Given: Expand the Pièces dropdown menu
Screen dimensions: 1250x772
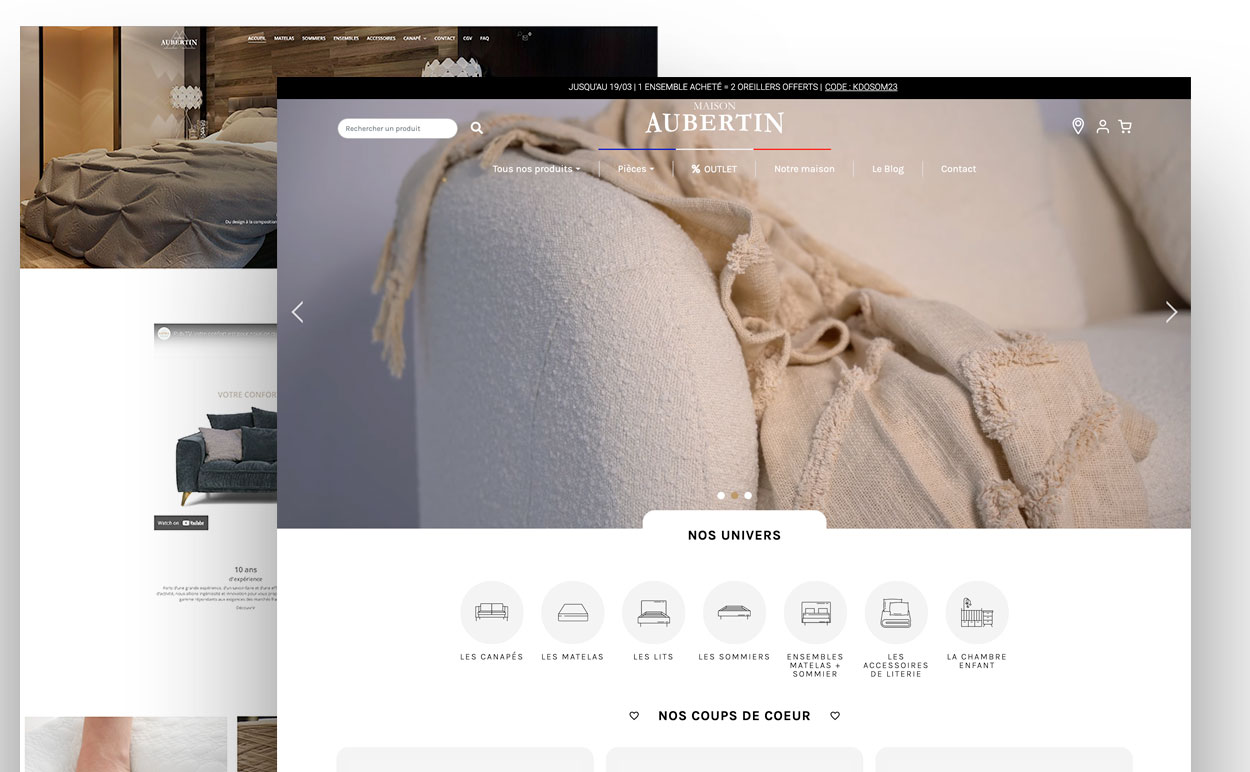Looking at the screenshot, I should click(x=636, y=169).
